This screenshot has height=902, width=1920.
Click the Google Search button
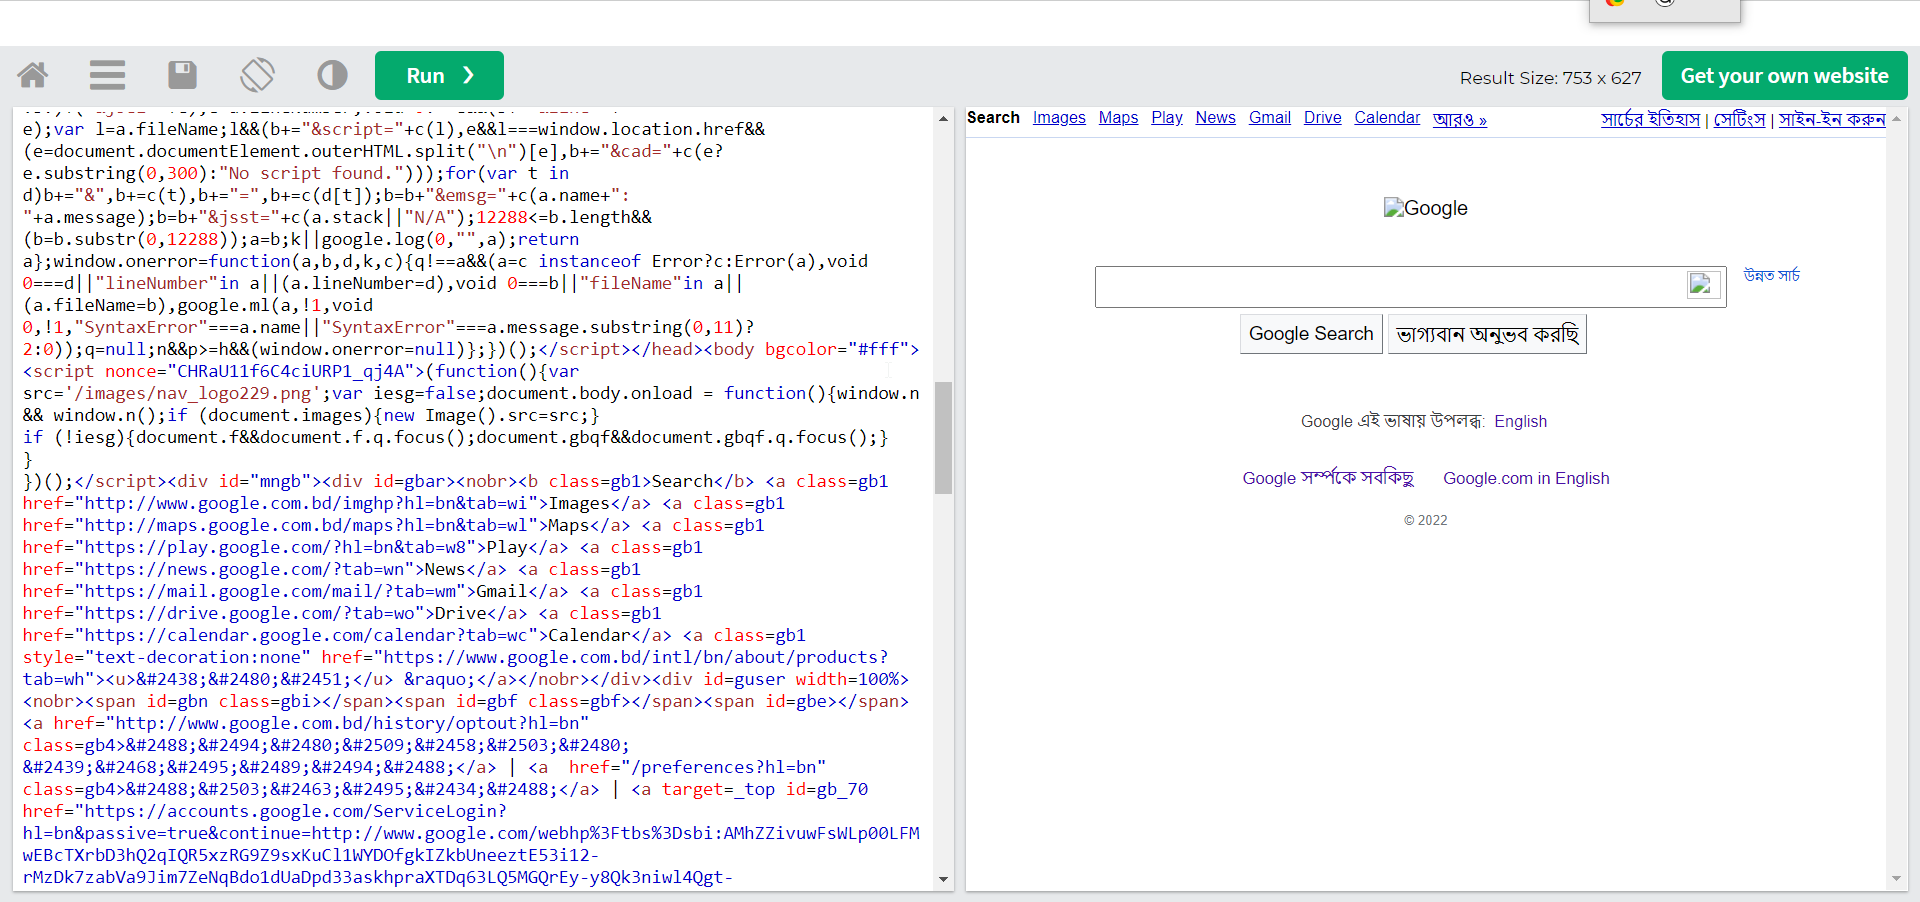point(1311,333)
